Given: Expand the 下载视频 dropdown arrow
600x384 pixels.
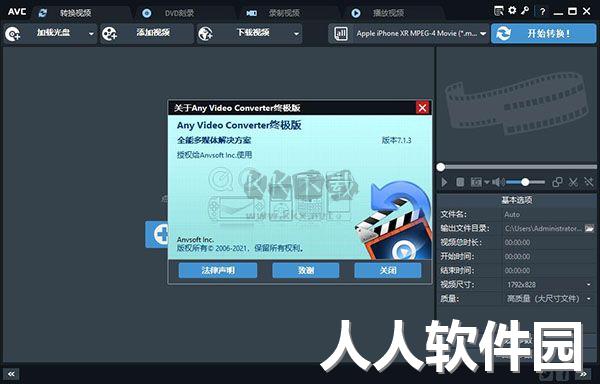Looking at the screenshot, I should (x=296, y=34).
